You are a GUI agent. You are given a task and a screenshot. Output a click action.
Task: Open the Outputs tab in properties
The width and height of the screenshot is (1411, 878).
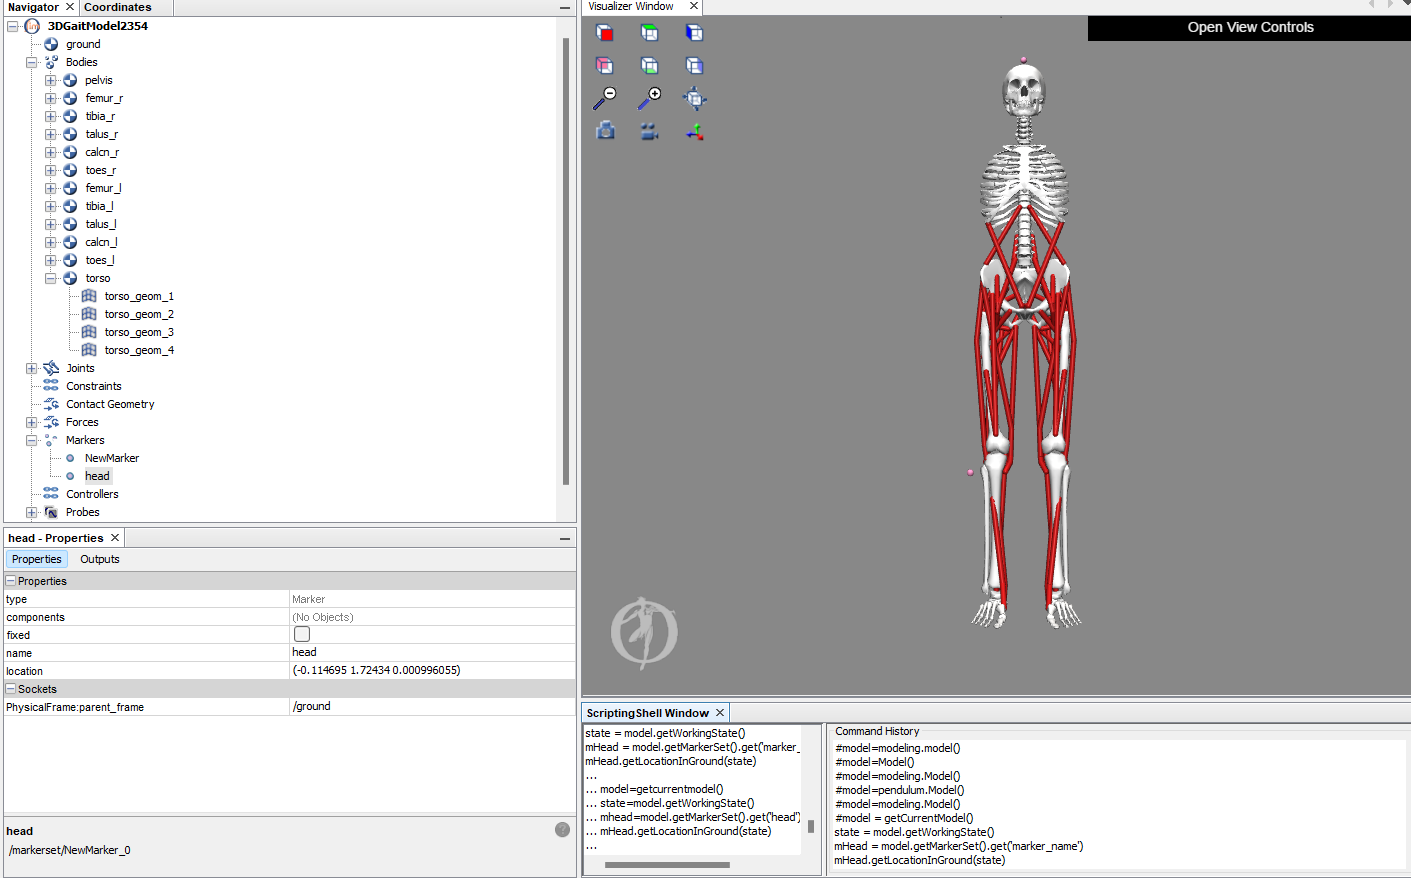point(100,559)
